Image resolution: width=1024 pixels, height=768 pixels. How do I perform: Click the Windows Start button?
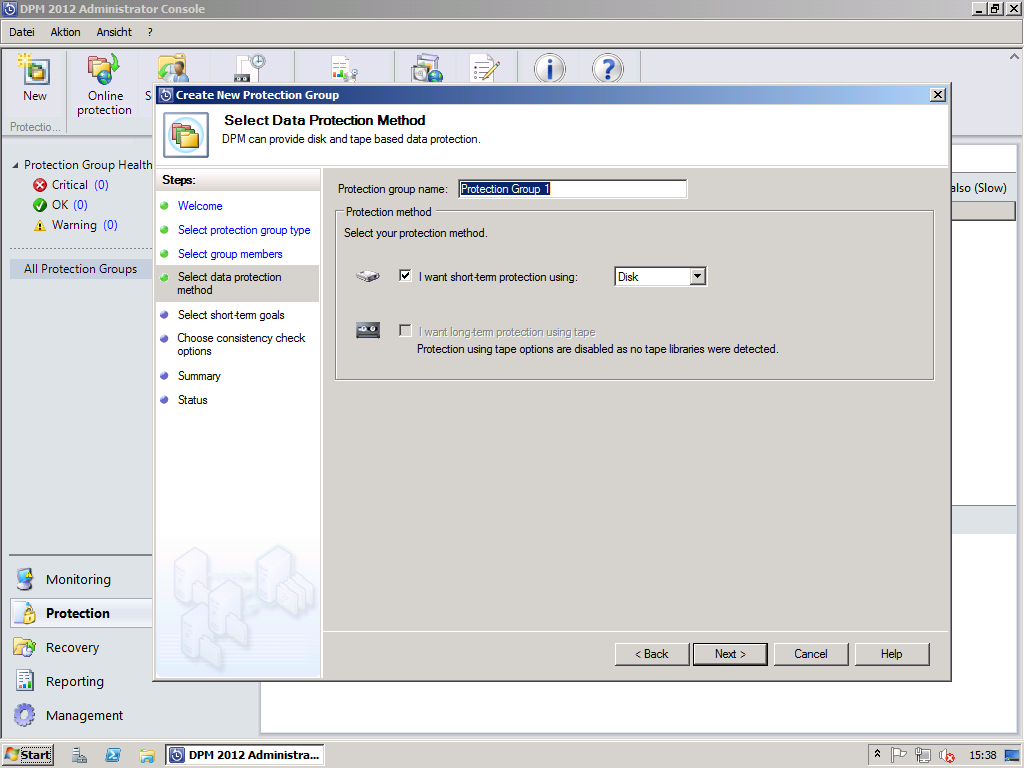click(28, 755)
